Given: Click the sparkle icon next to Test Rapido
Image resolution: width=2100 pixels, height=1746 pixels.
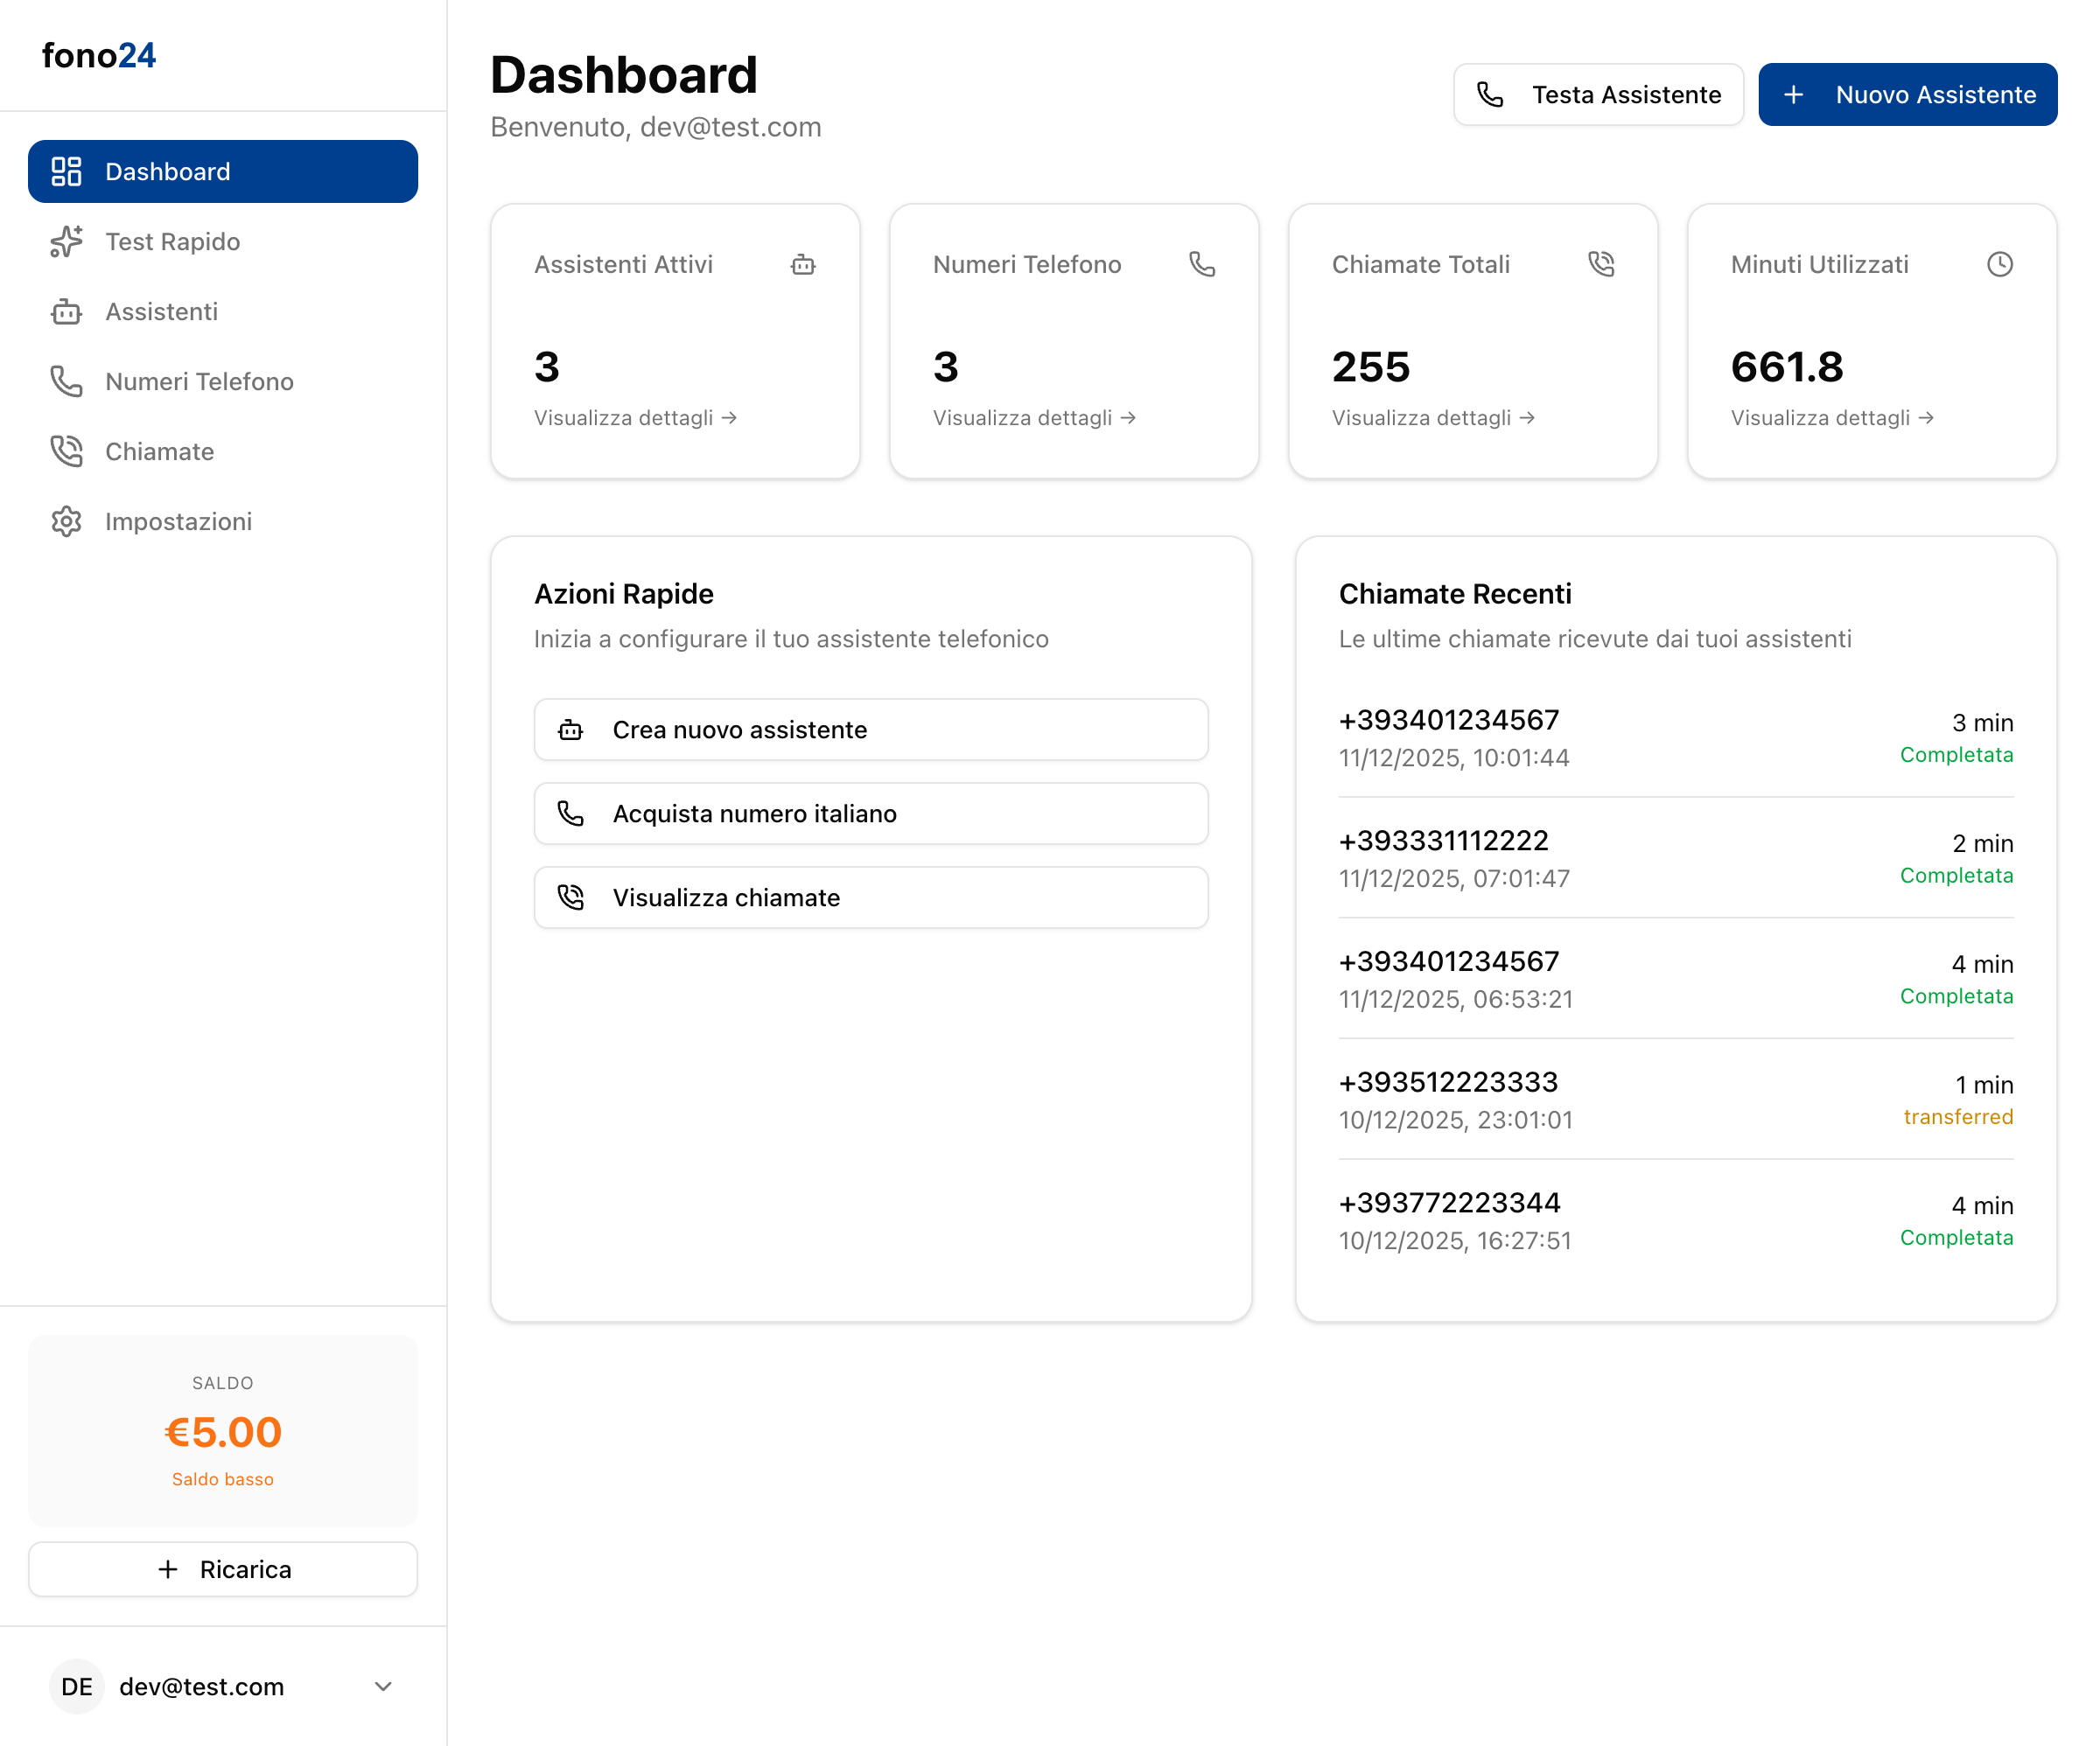Looking at the screenshot, I should pyautogui.click(x=65, y=241).
